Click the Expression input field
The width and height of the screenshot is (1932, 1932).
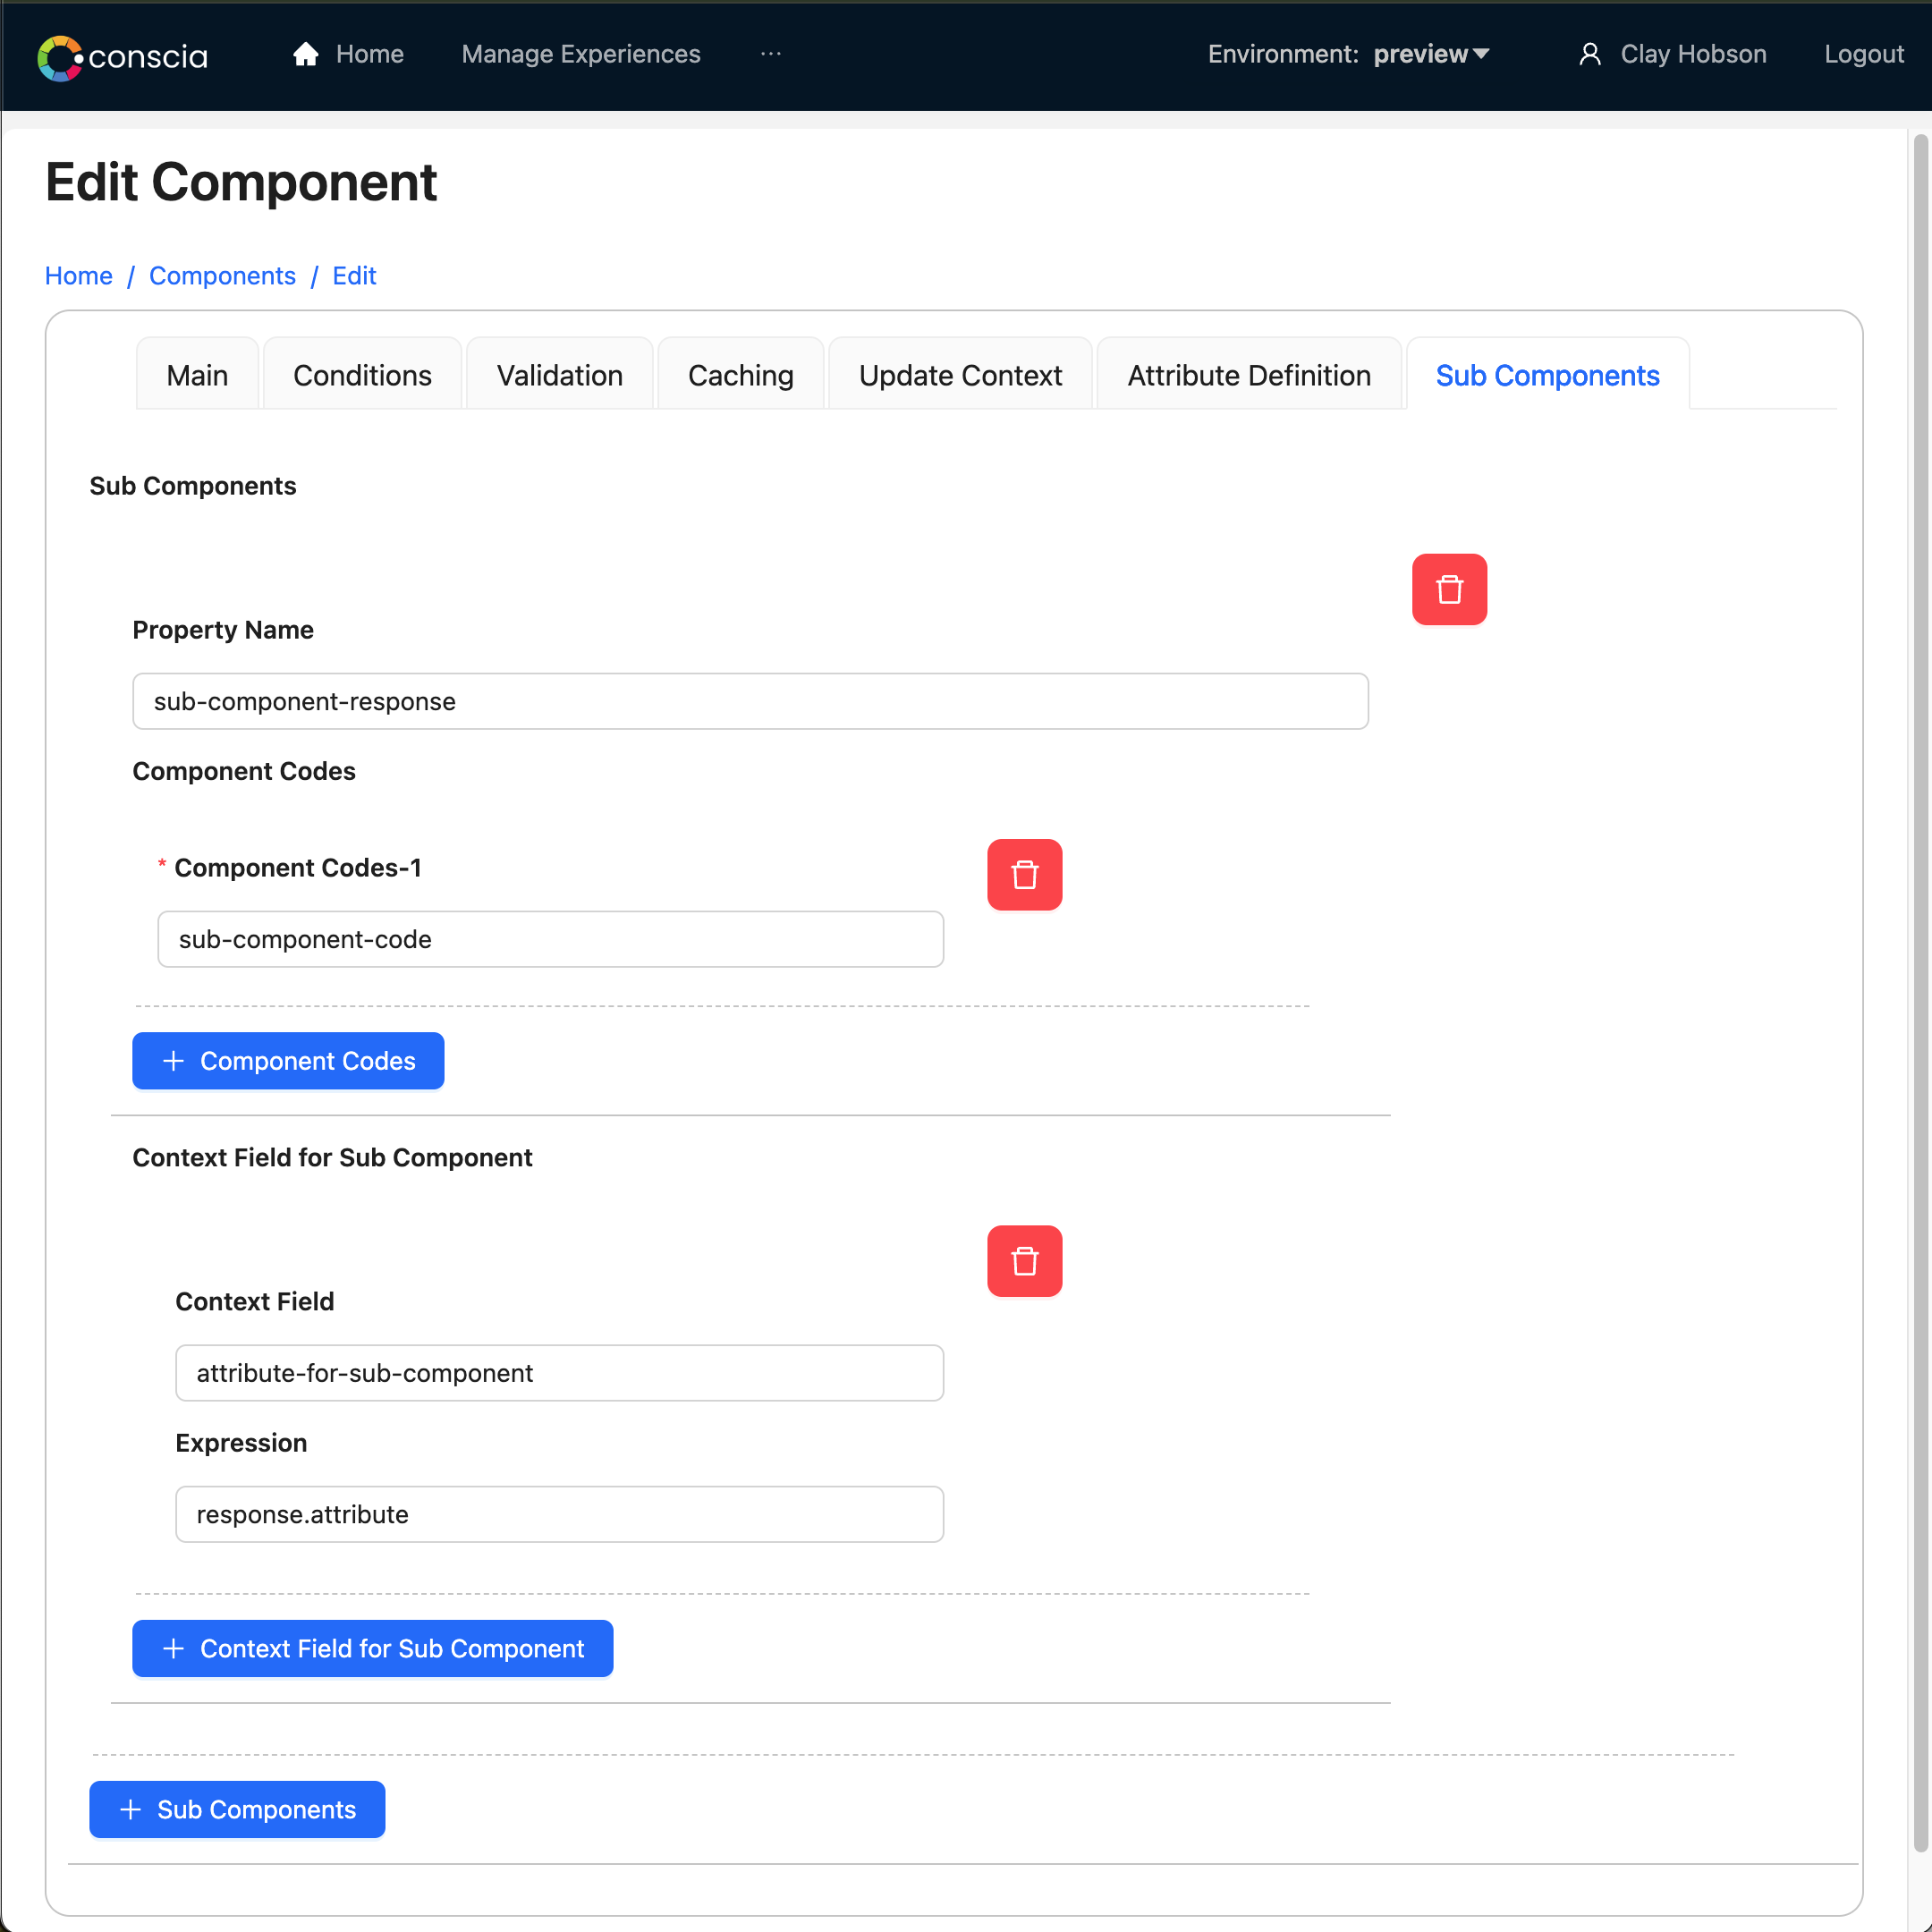pos(559,1514)
